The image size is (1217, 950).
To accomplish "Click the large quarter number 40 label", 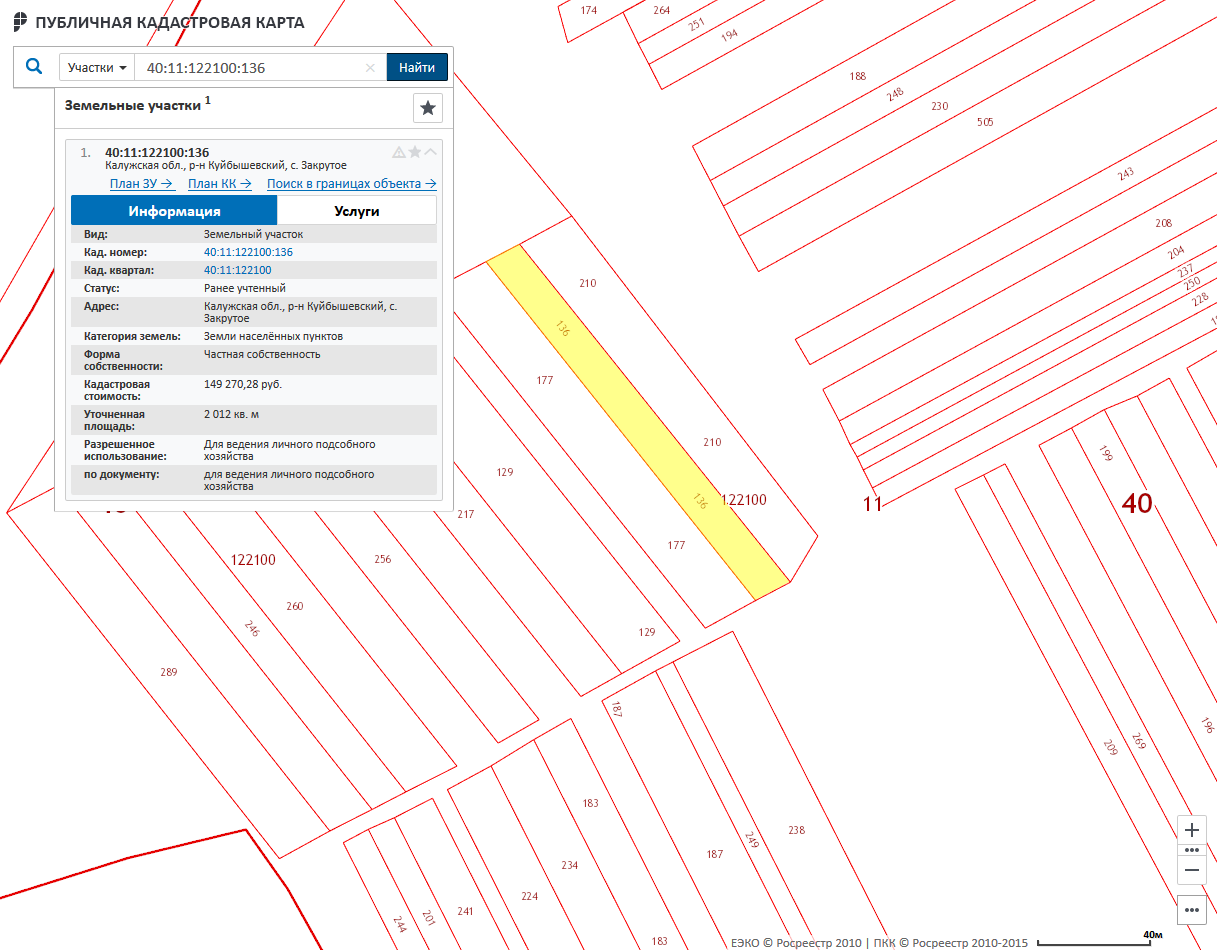I will 1137,503.
